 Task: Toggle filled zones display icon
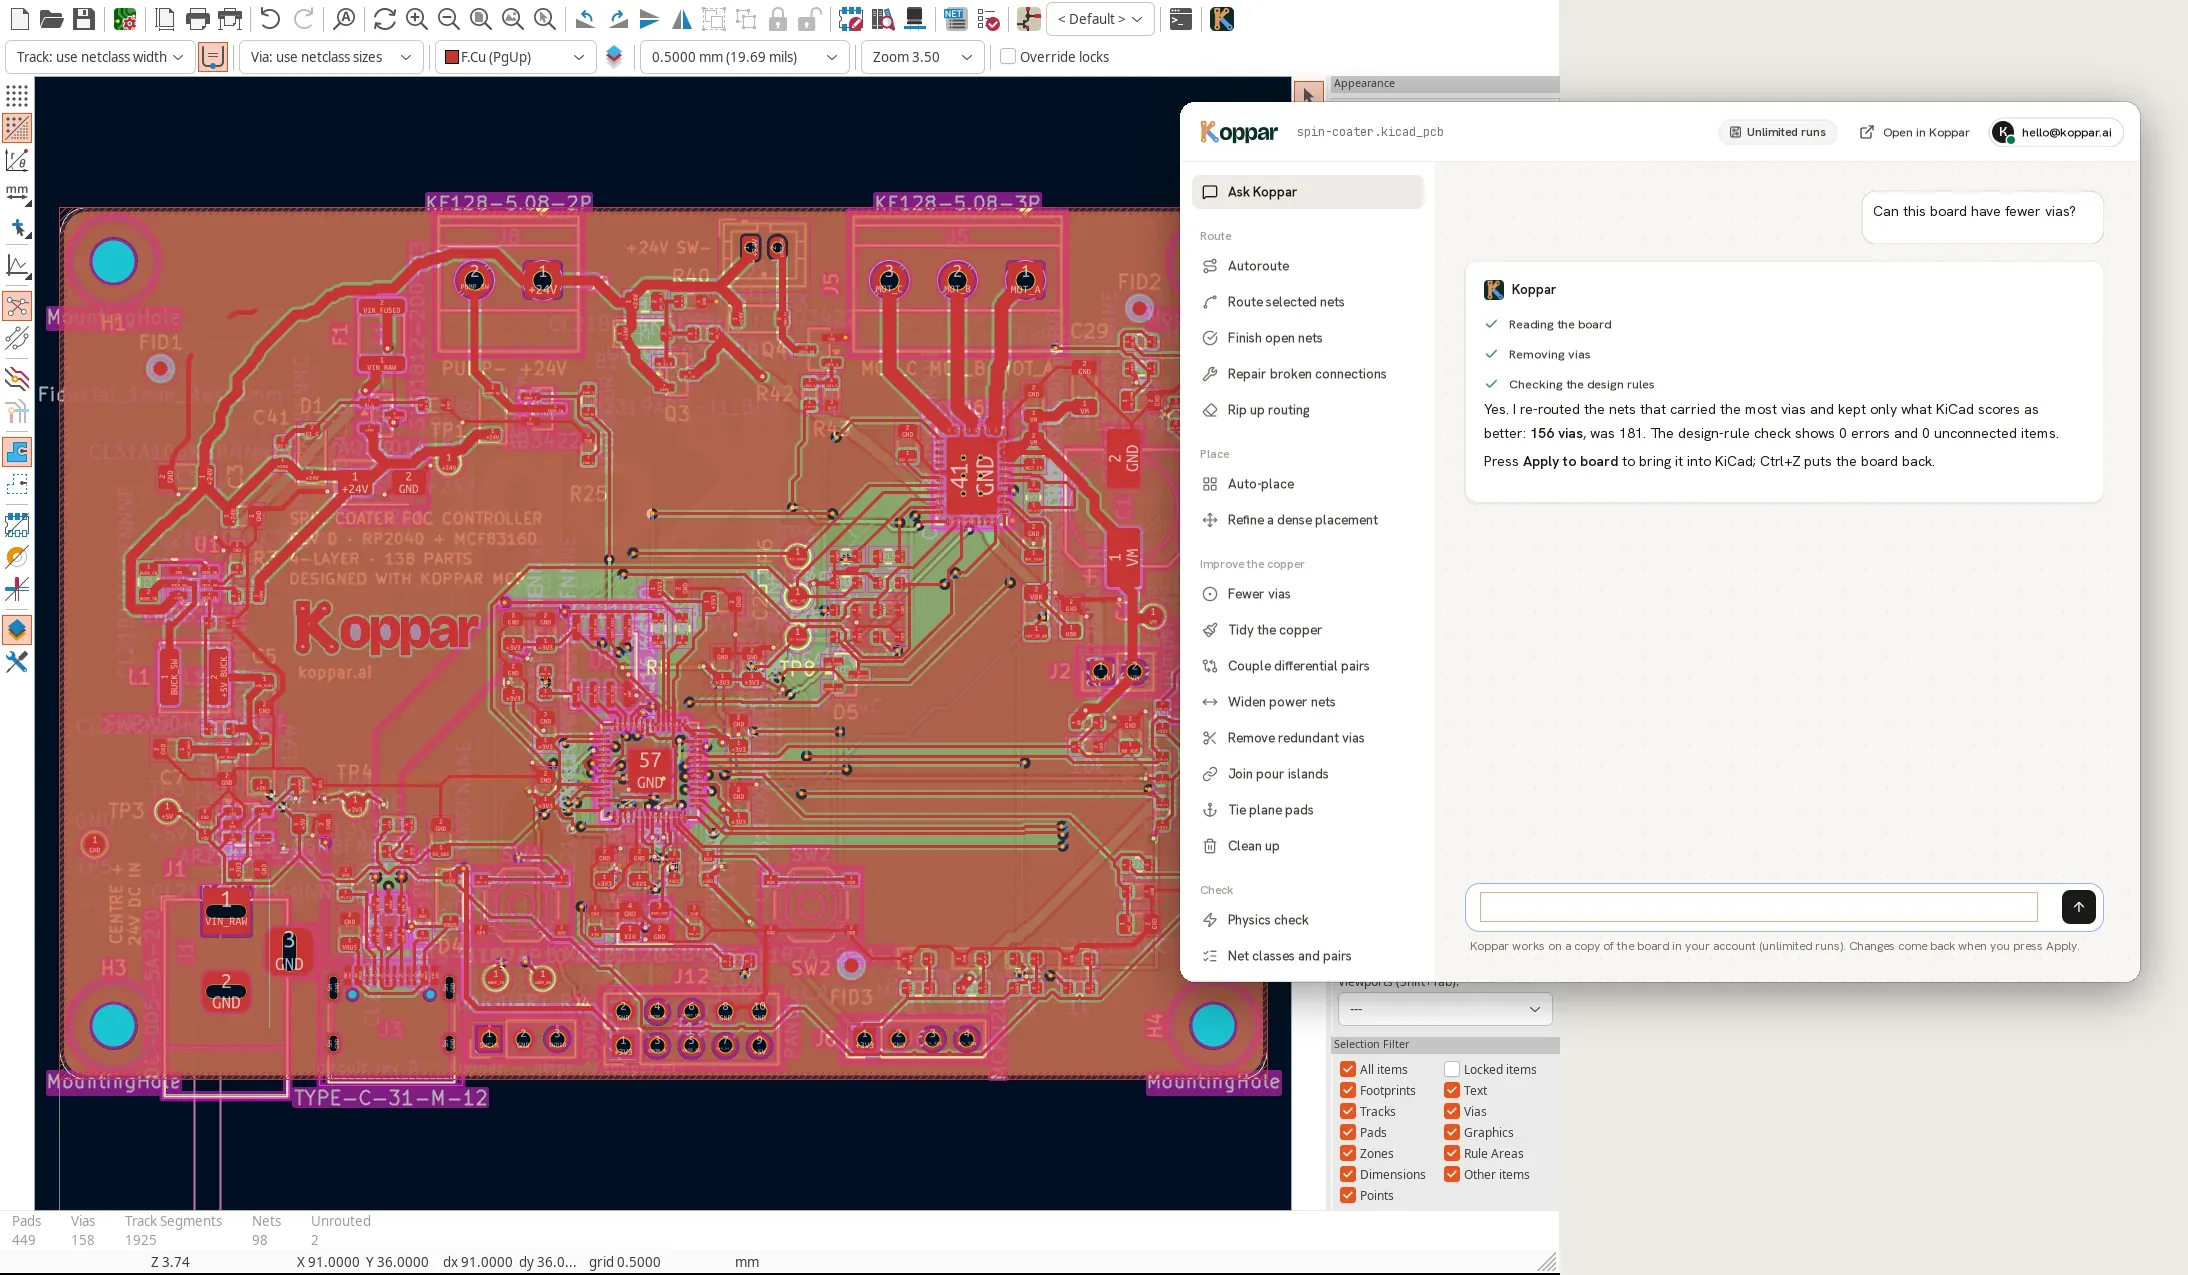click(17, 452)
